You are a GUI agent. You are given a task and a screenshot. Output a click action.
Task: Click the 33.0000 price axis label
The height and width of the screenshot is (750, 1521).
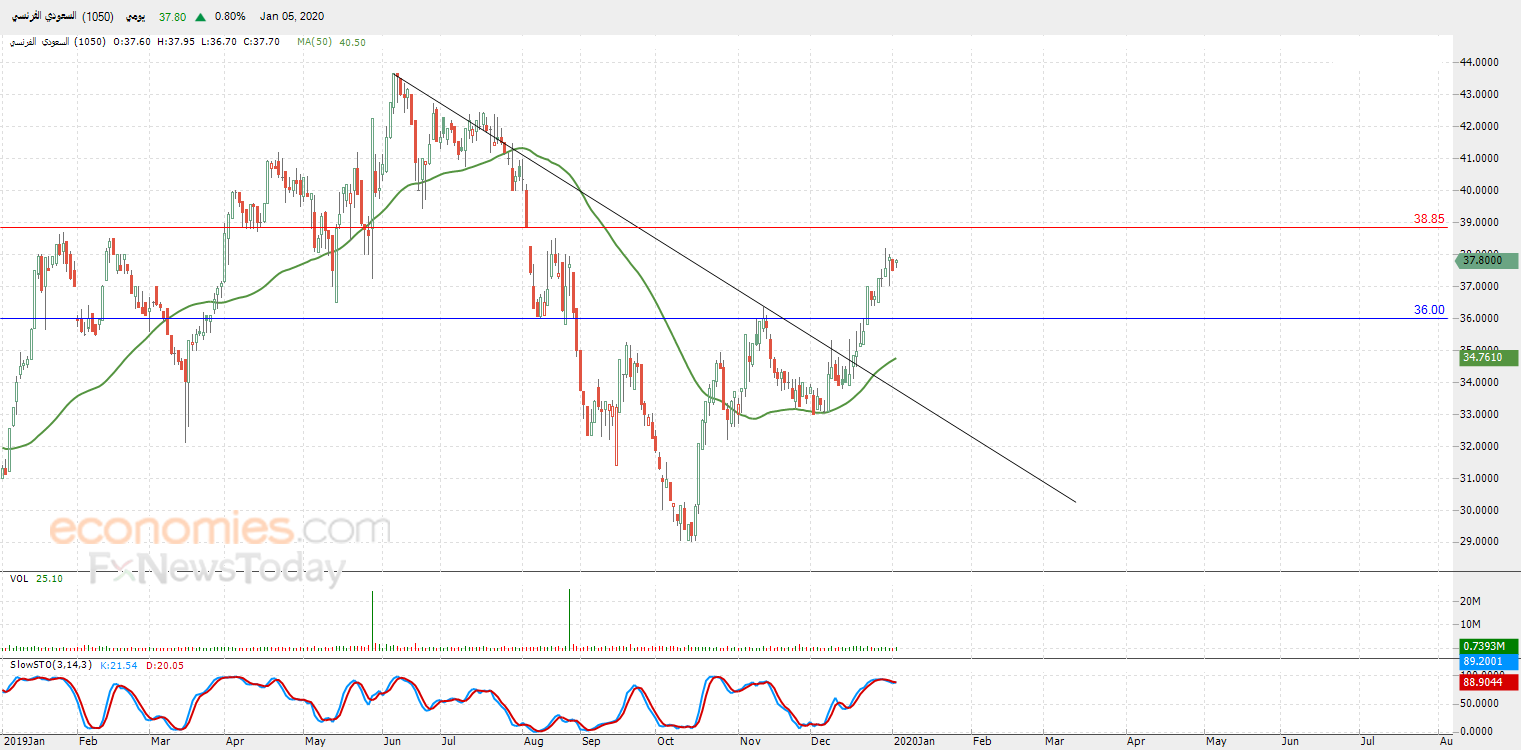(1480, 414)
